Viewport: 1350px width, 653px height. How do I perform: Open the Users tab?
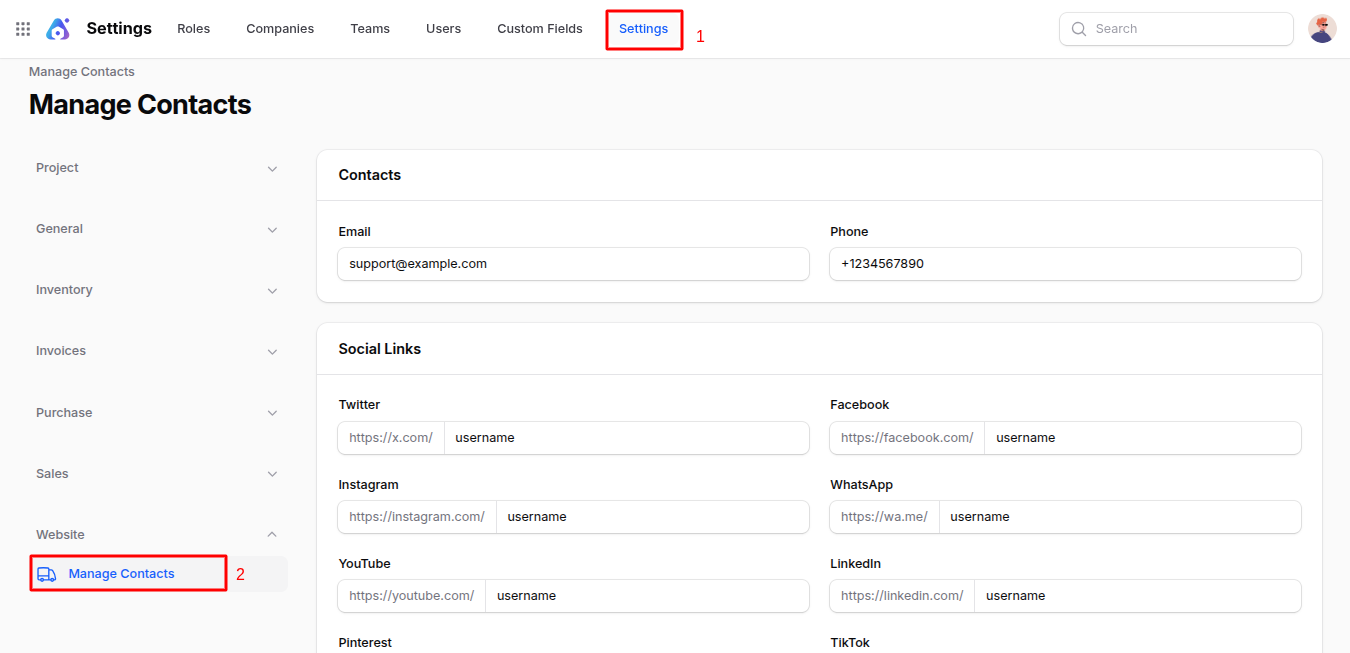(x=443, y=28)
